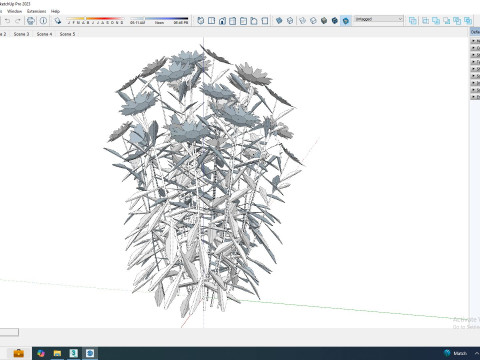Open the Window menu
This screenshot has height=360, width=480.
15,11
